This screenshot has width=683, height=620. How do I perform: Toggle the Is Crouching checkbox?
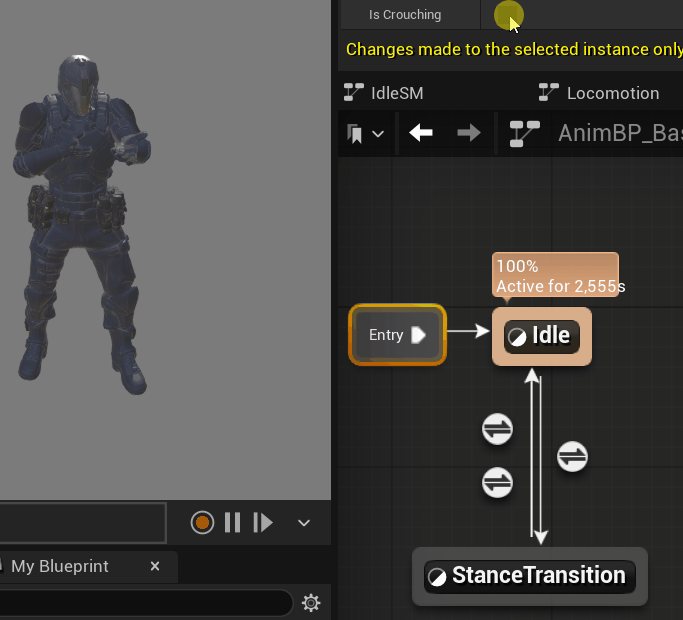pyautogui.click(x=508, y=15)
